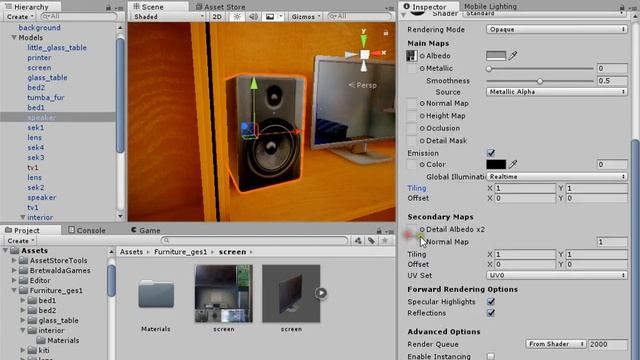The height and width of the screenshot is (360, 640).
Task: Select glass_table in Hierarchy
Action: 47,78
